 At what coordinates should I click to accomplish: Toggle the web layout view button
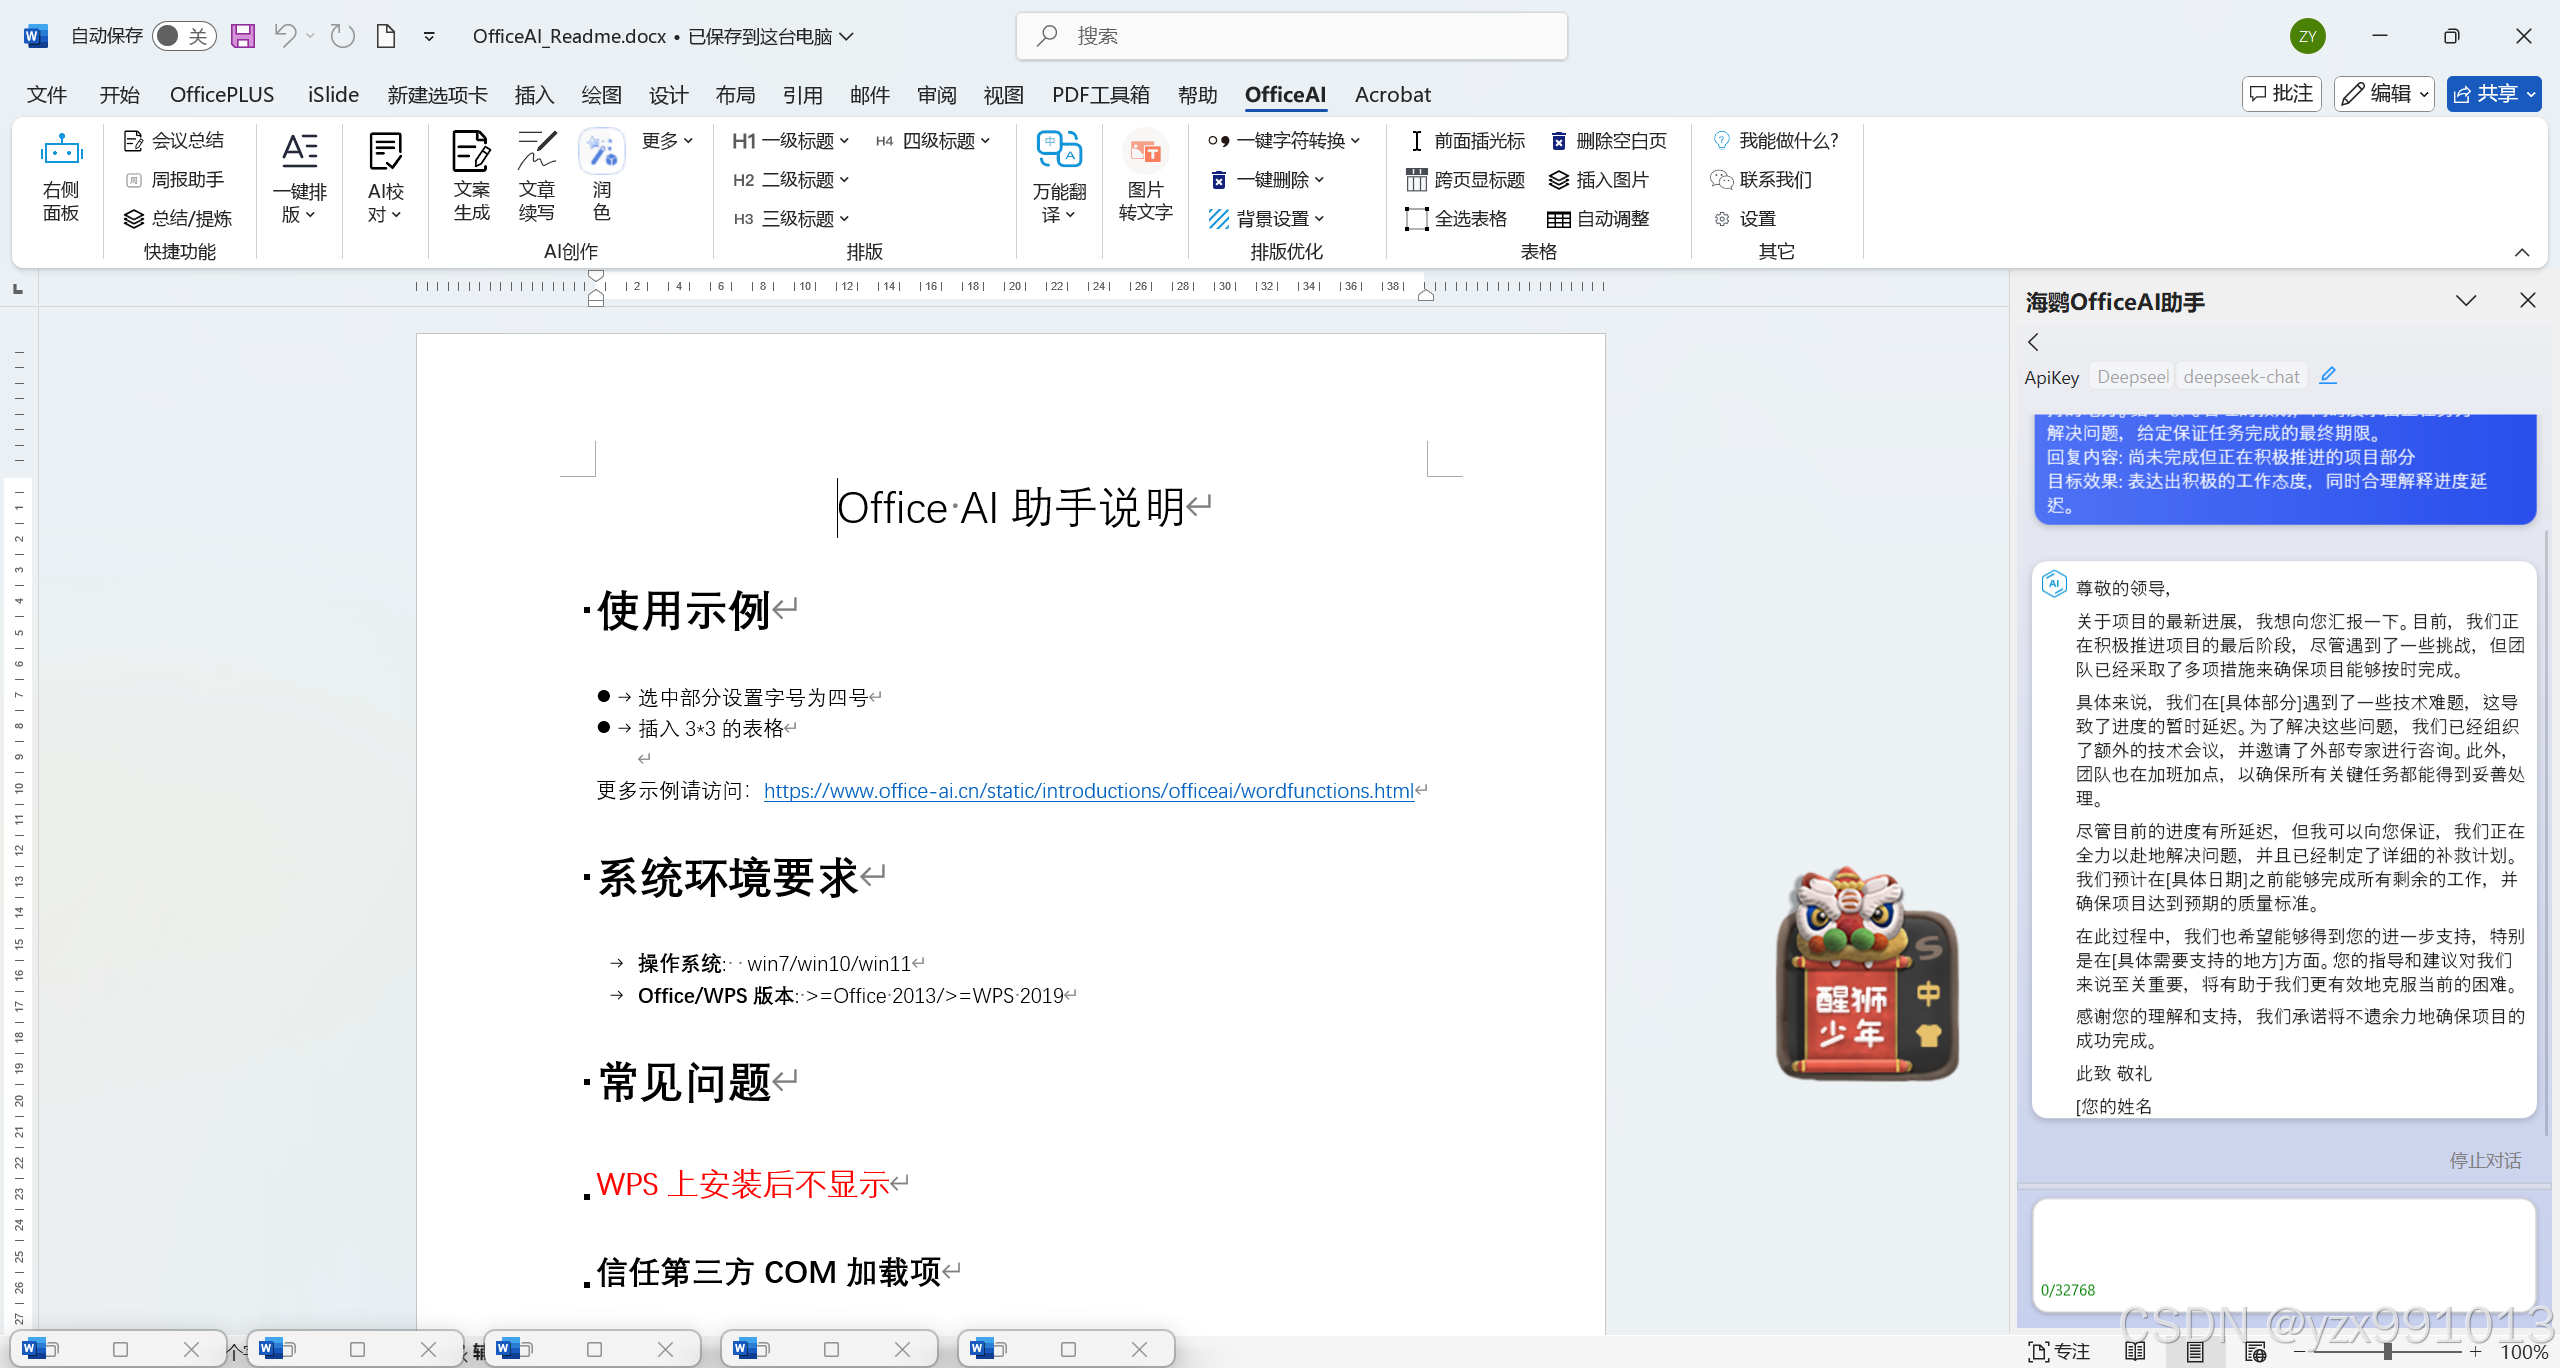coord(2255,1351)
